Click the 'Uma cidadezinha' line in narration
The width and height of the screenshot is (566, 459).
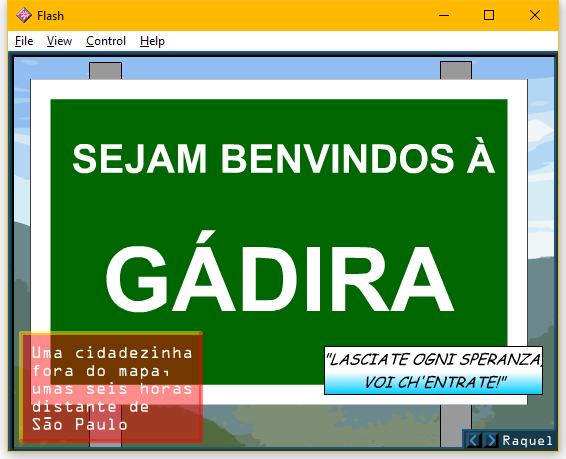[112, 353]
